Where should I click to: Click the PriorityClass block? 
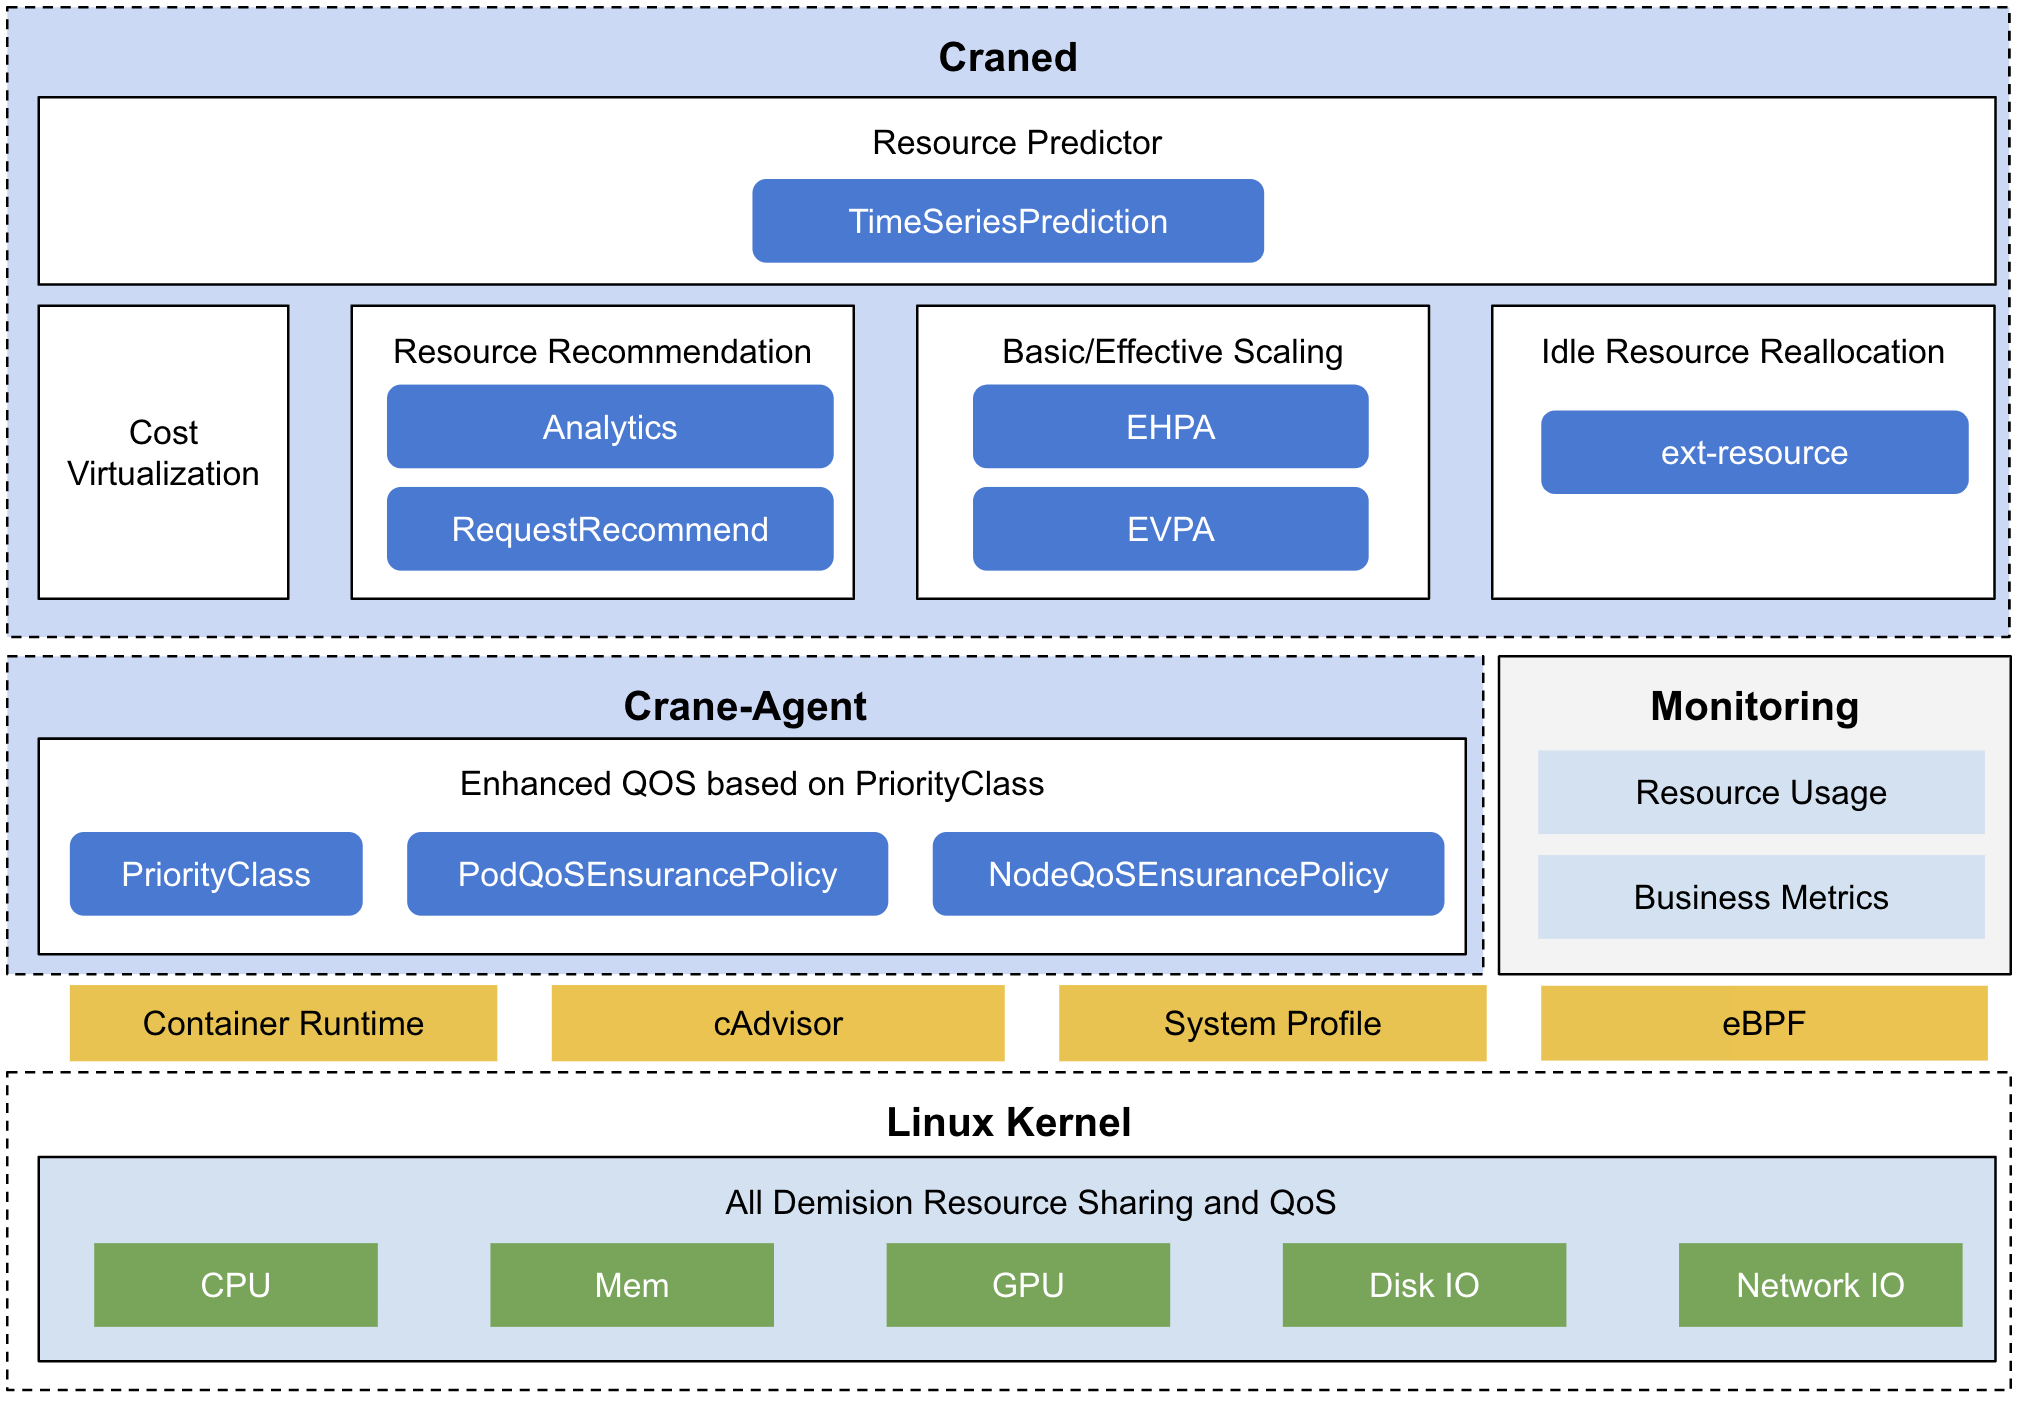216,874
